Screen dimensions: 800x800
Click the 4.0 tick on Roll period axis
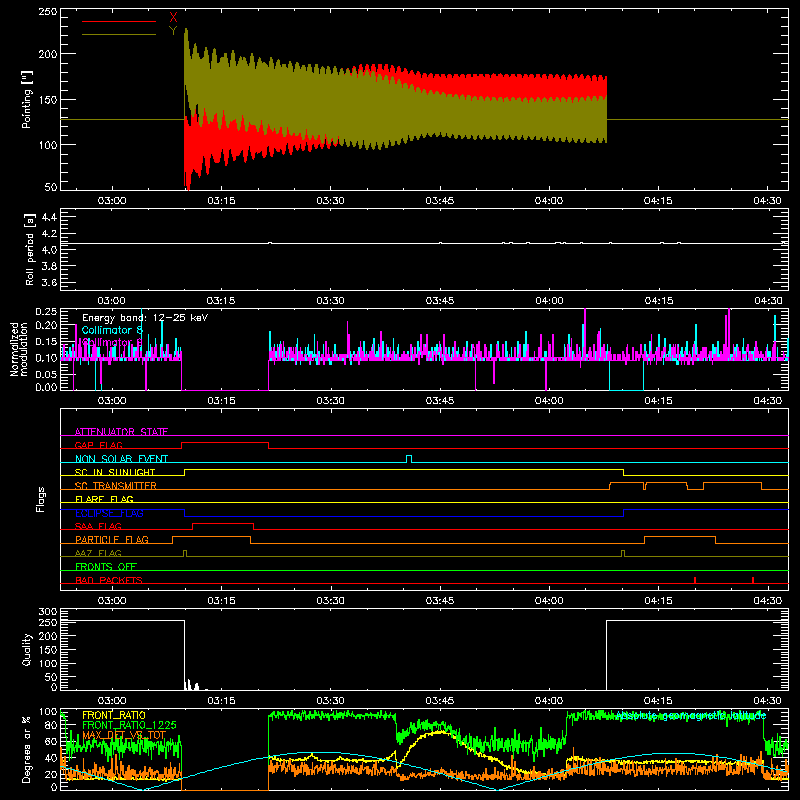[49, 250]
